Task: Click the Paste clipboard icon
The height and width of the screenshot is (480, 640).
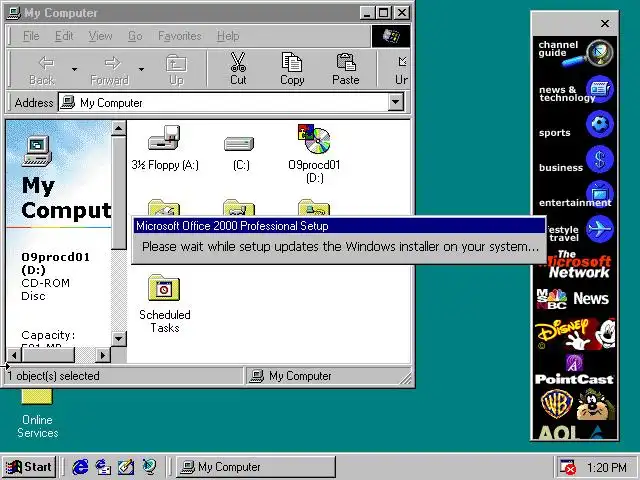Action: click(x=346, y=62)
